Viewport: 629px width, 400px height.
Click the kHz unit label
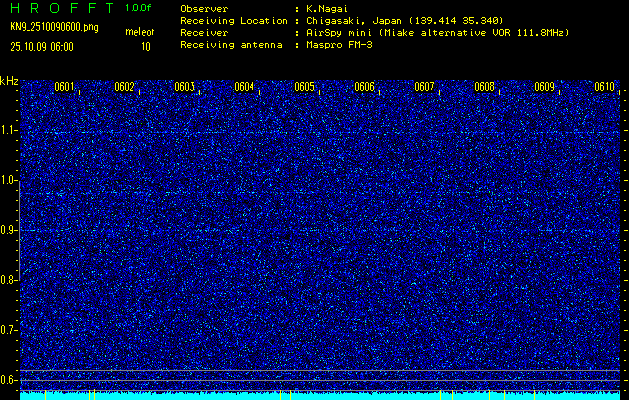[9, 81]
